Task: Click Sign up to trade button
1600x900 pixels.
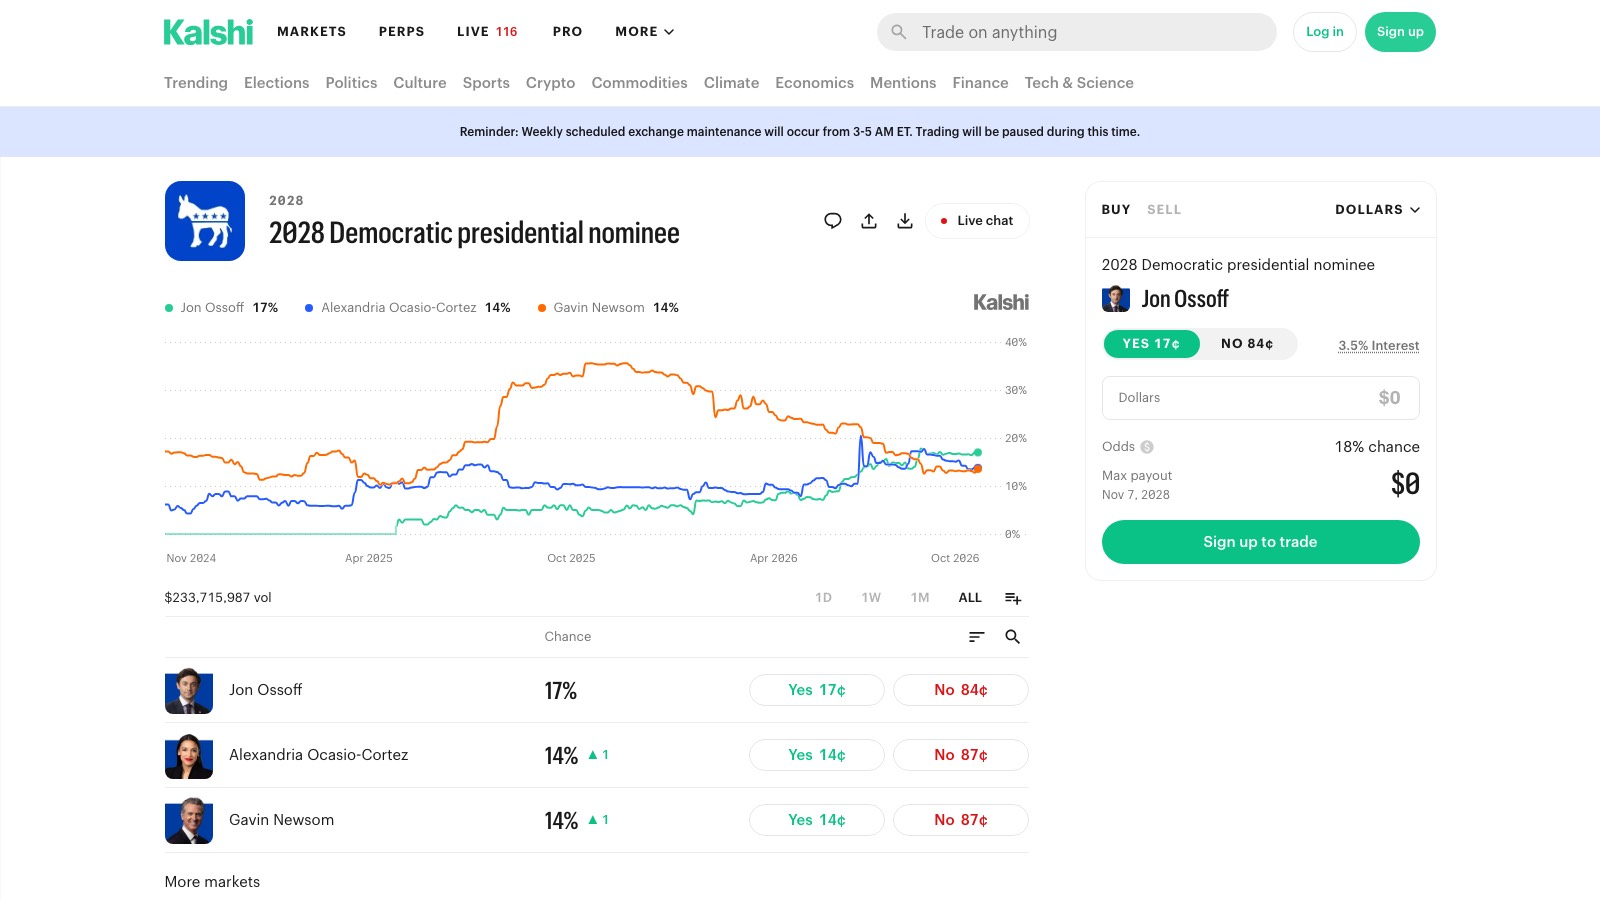Action: [1260, 542]
